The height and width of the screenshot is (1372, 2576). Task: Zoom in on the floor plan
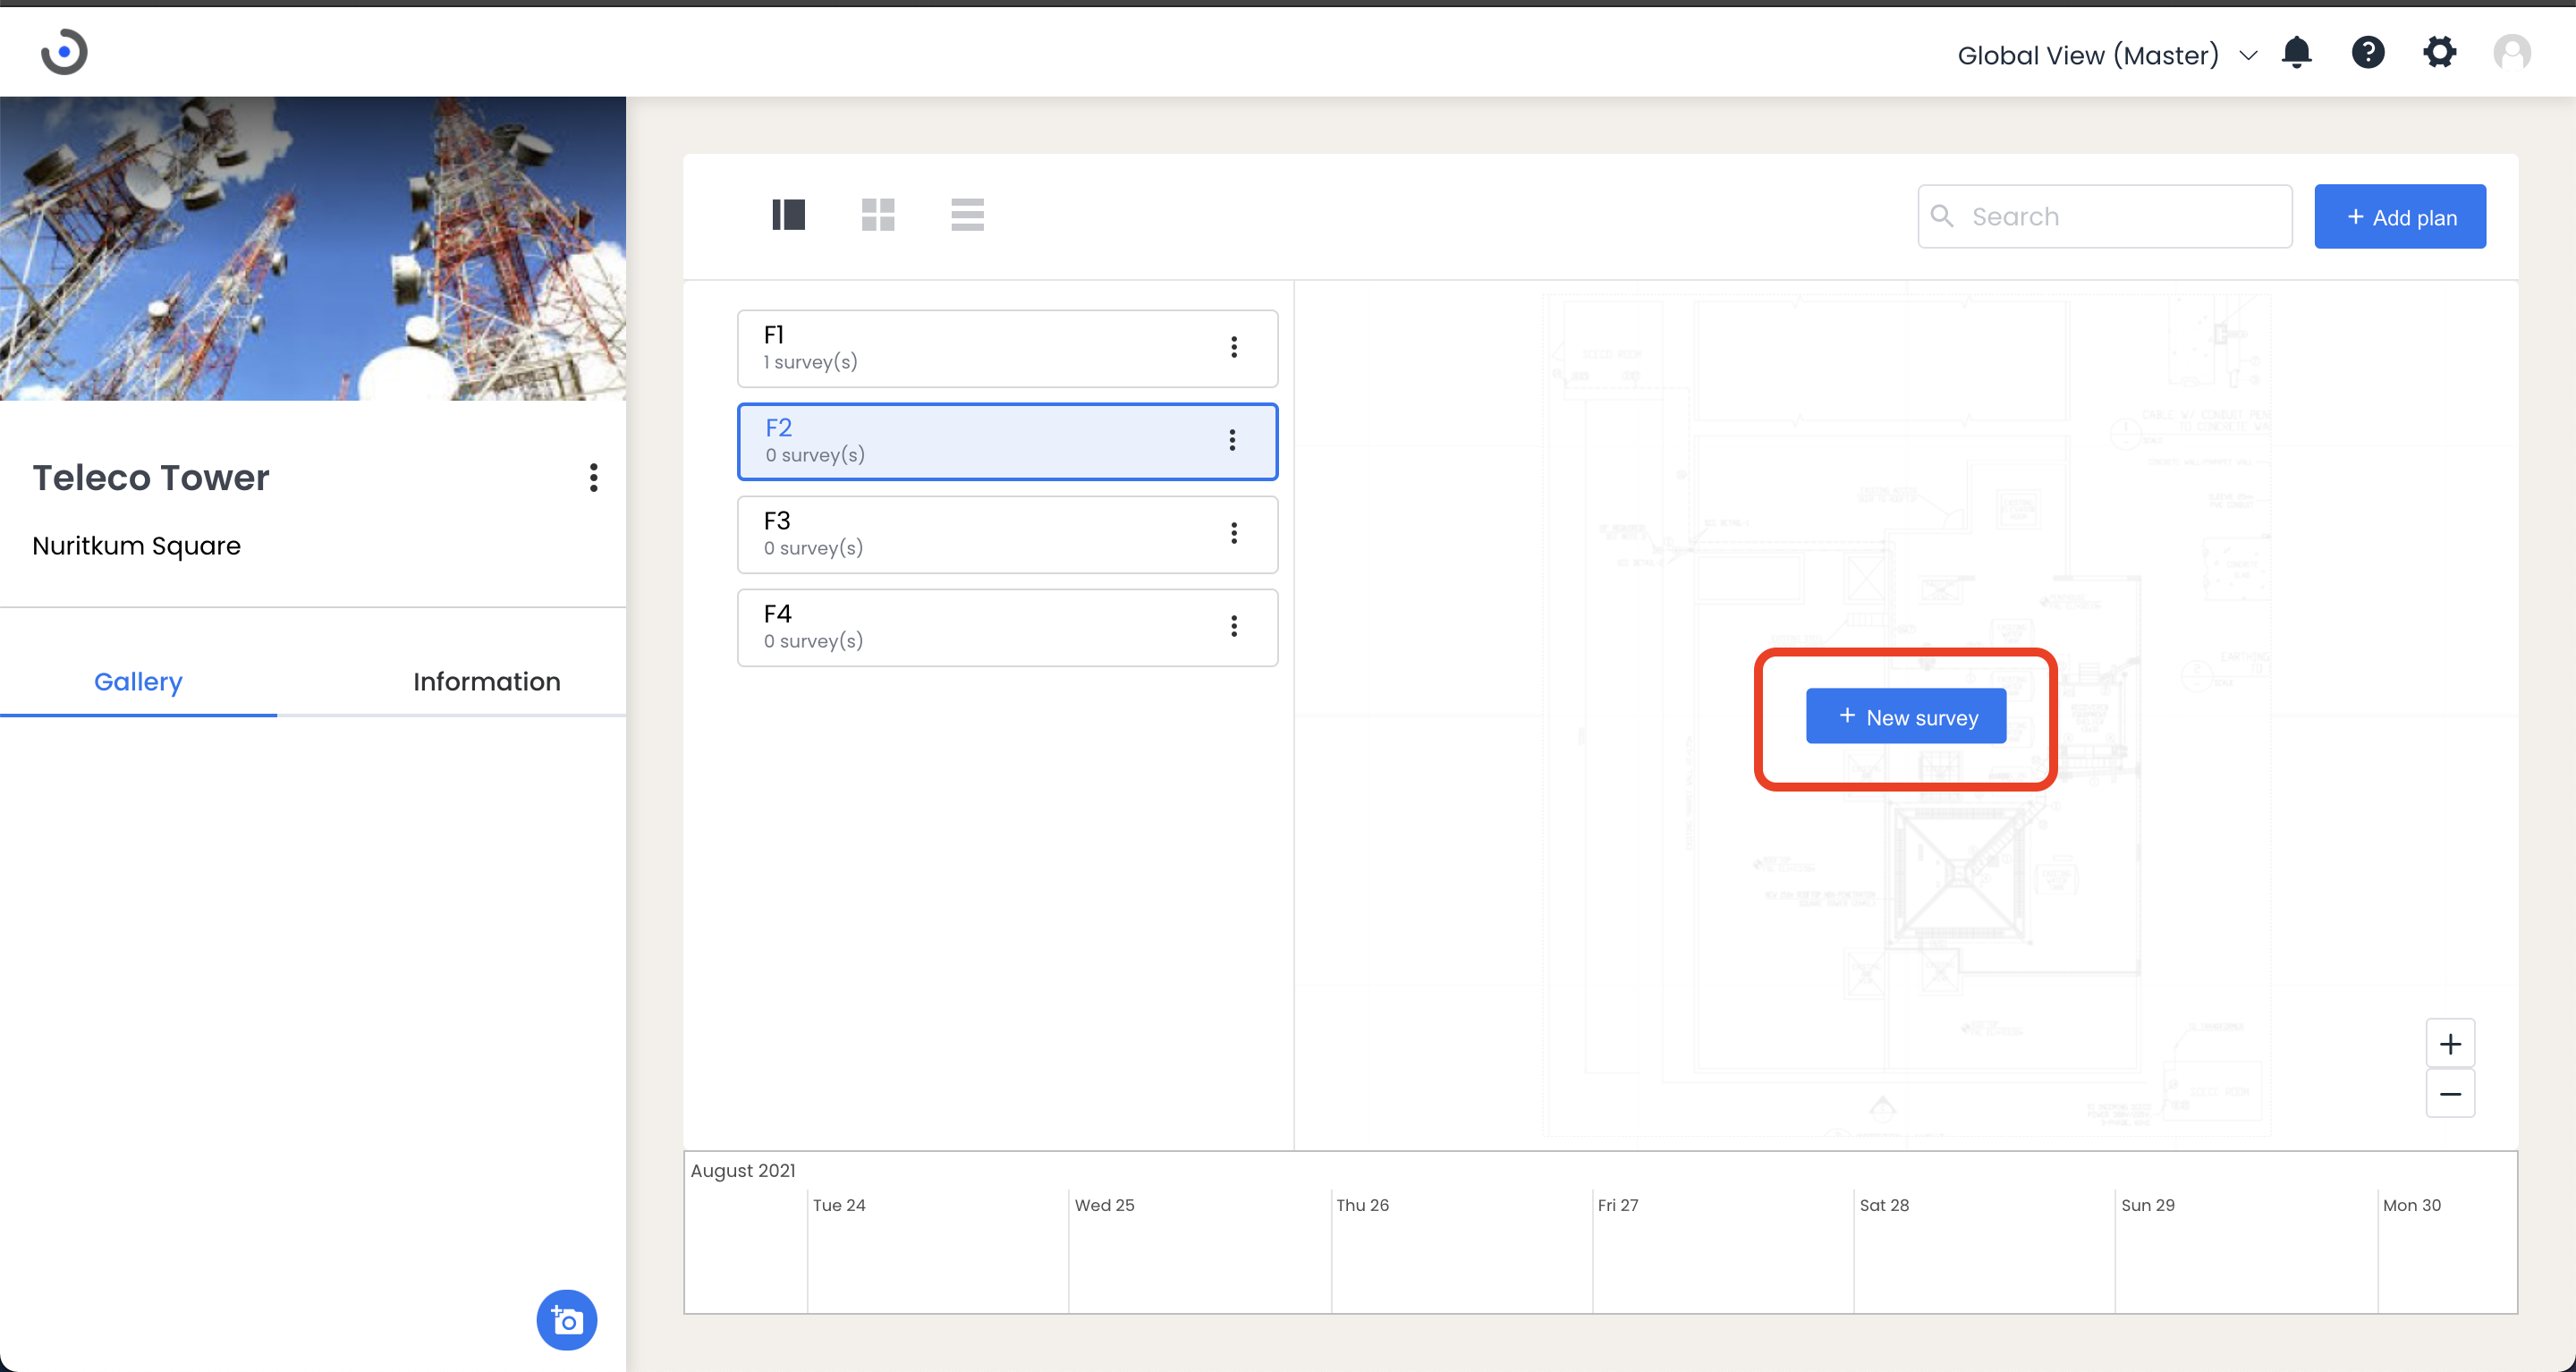[2451, 1044]
